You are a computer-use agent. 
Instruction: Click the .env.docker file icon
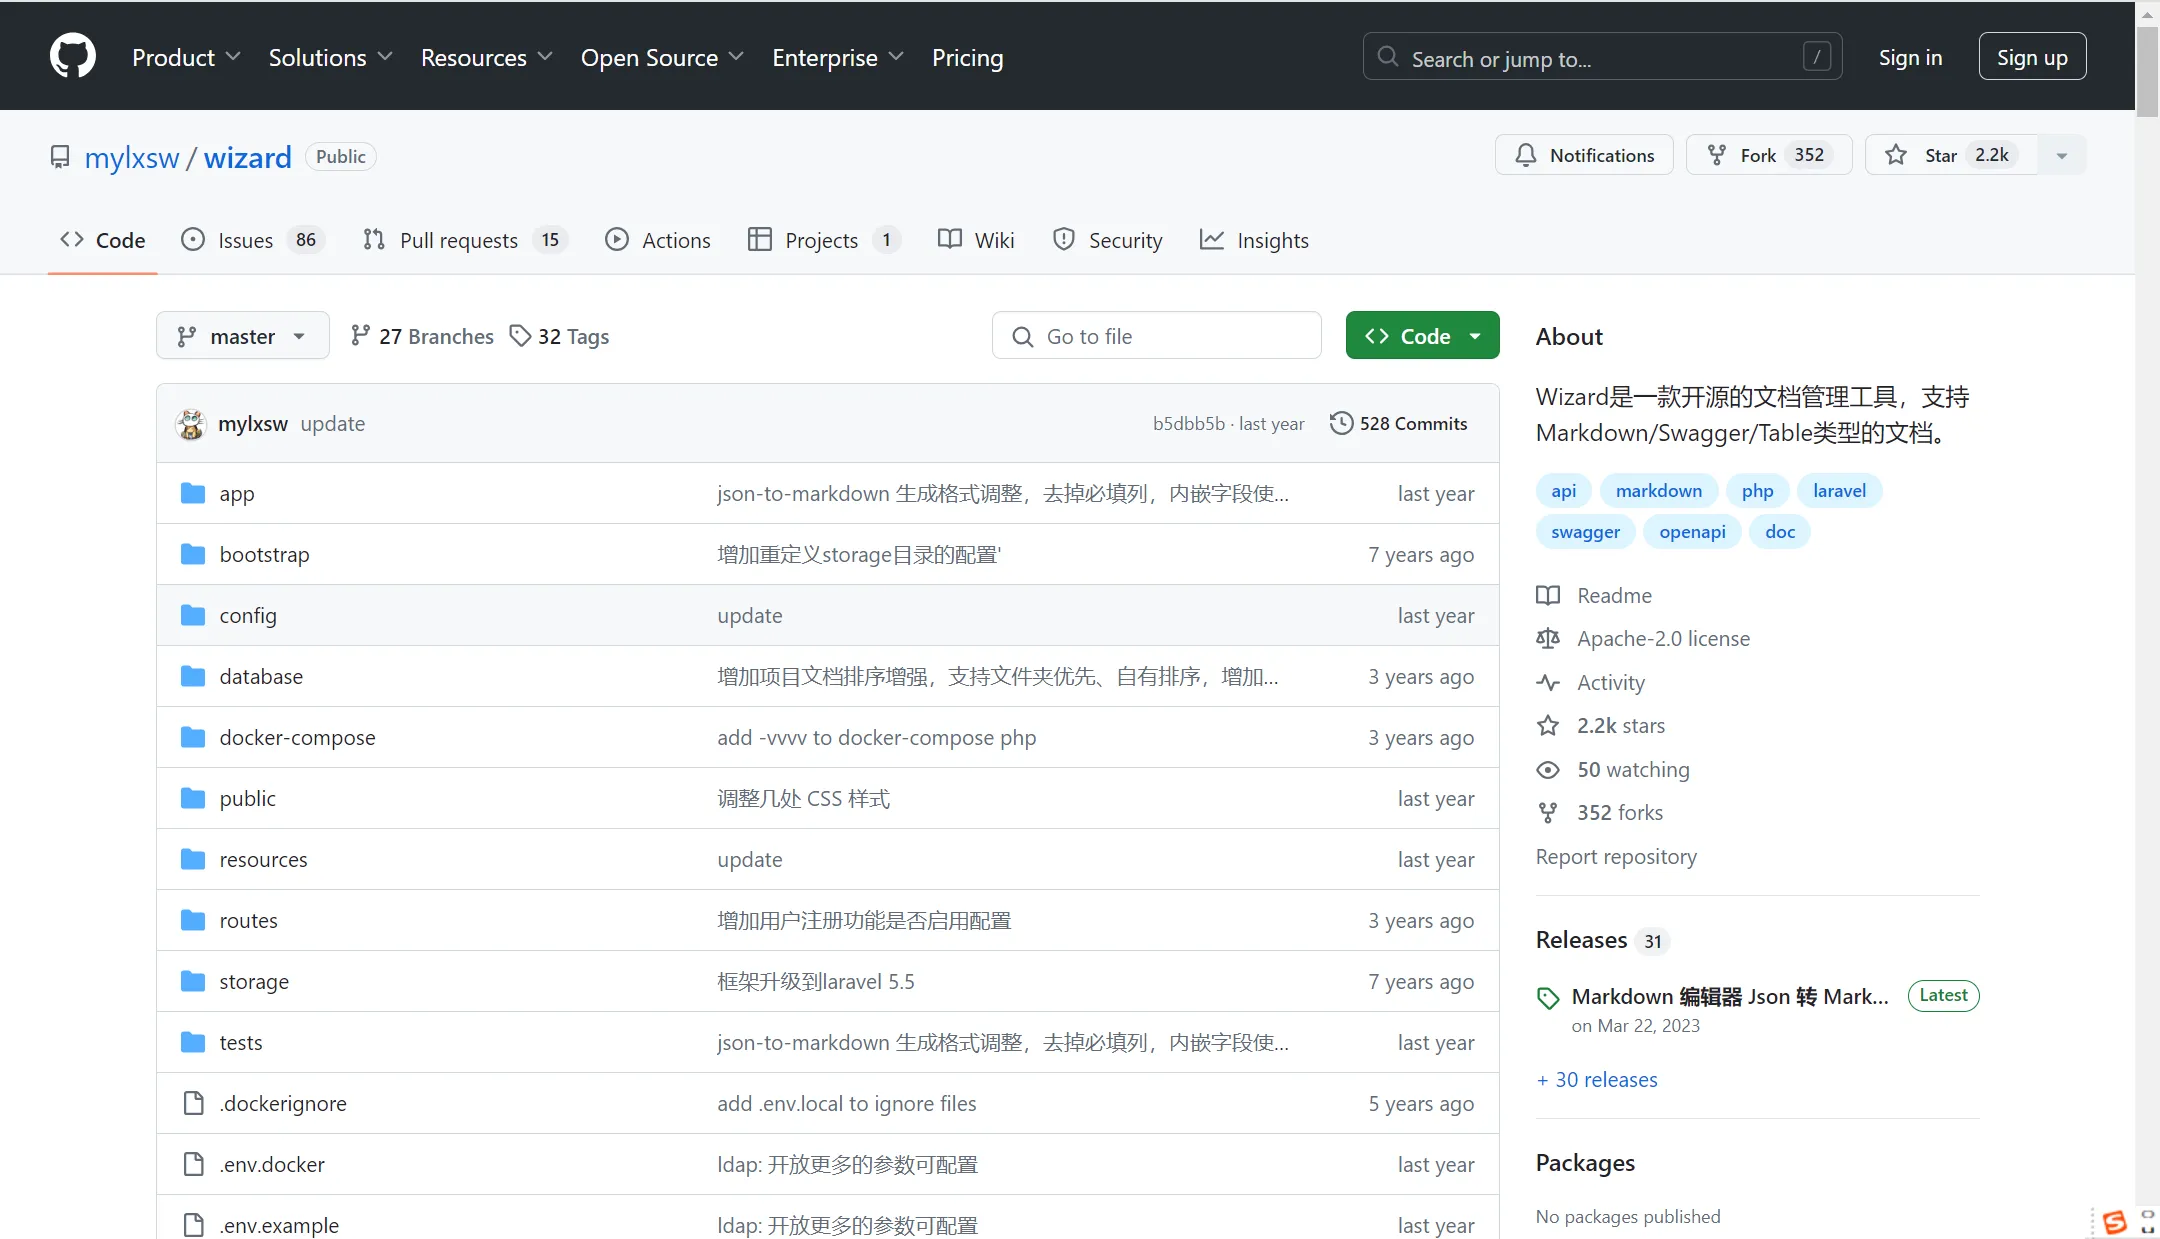tap(193, 1164)
